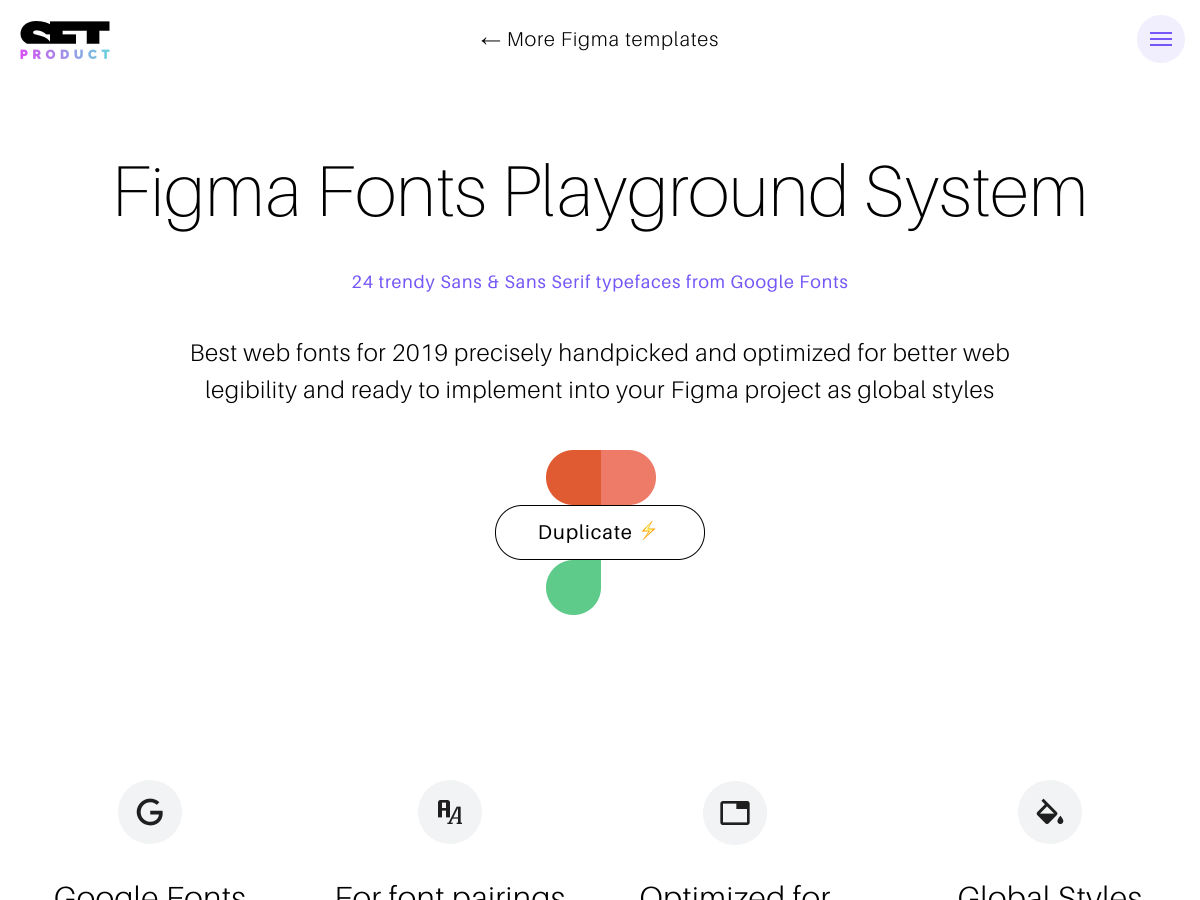The image size is (1200, 900).
Task: Click the dark orange Figma logo shape
Action: click(573, 477)
